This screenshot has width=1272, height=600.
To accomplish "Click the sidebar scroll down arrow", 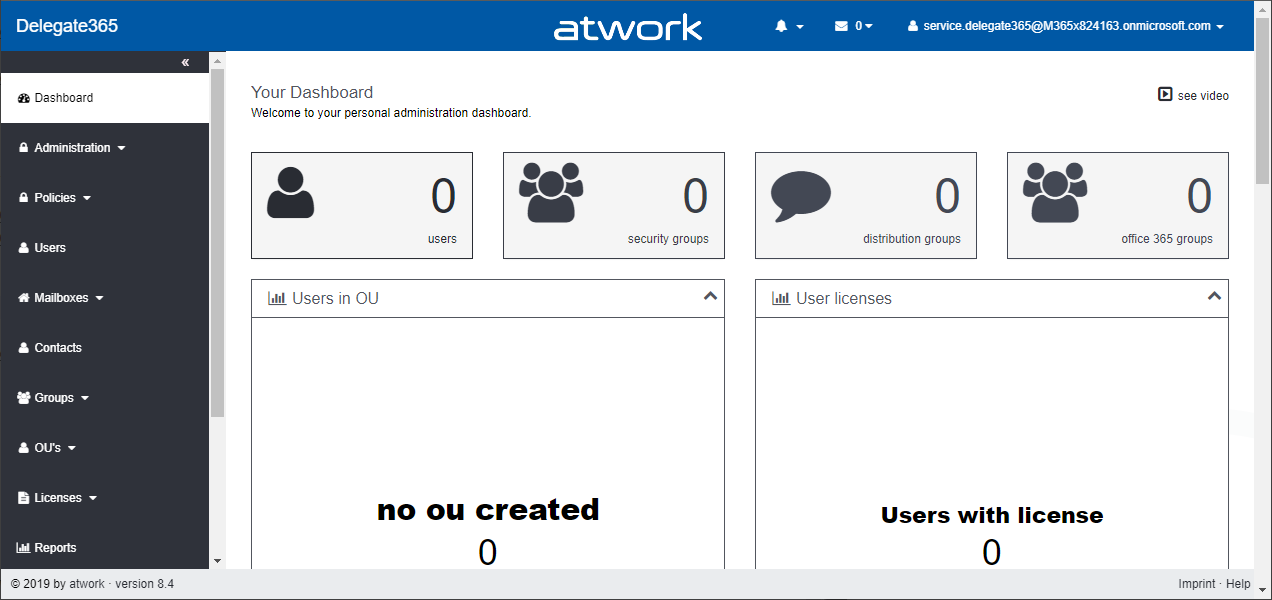I will point(217,561).
